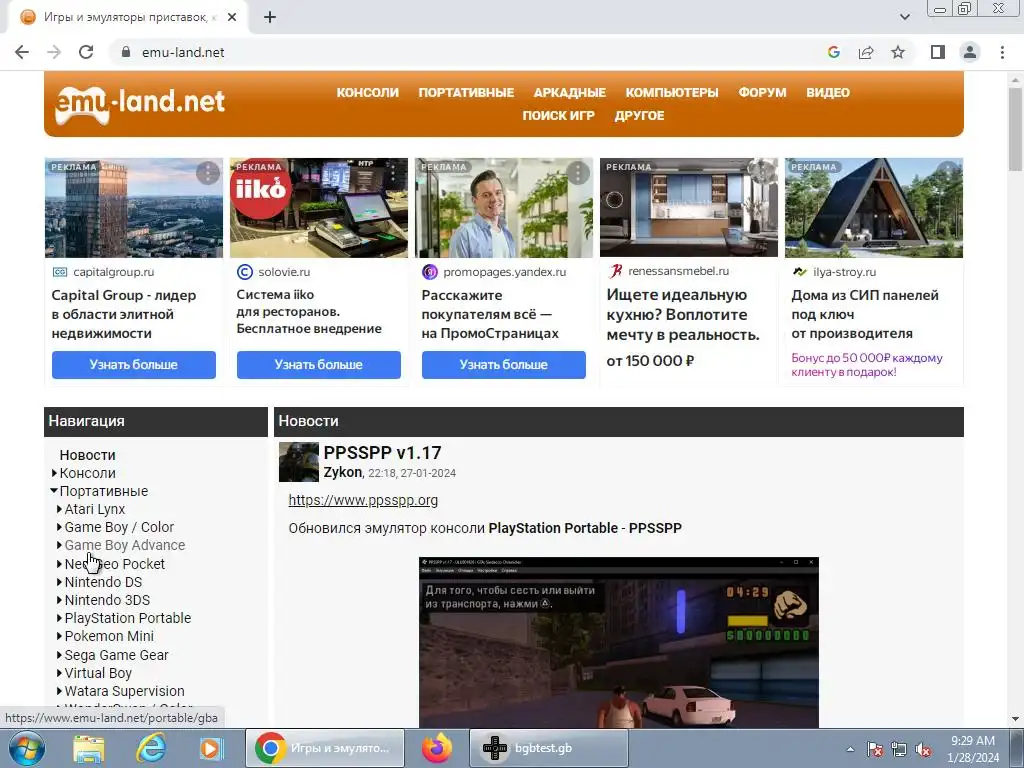Open Watara Supervision link
Viewport: 1024px width, 768px height.
click(x=125, y=691)
